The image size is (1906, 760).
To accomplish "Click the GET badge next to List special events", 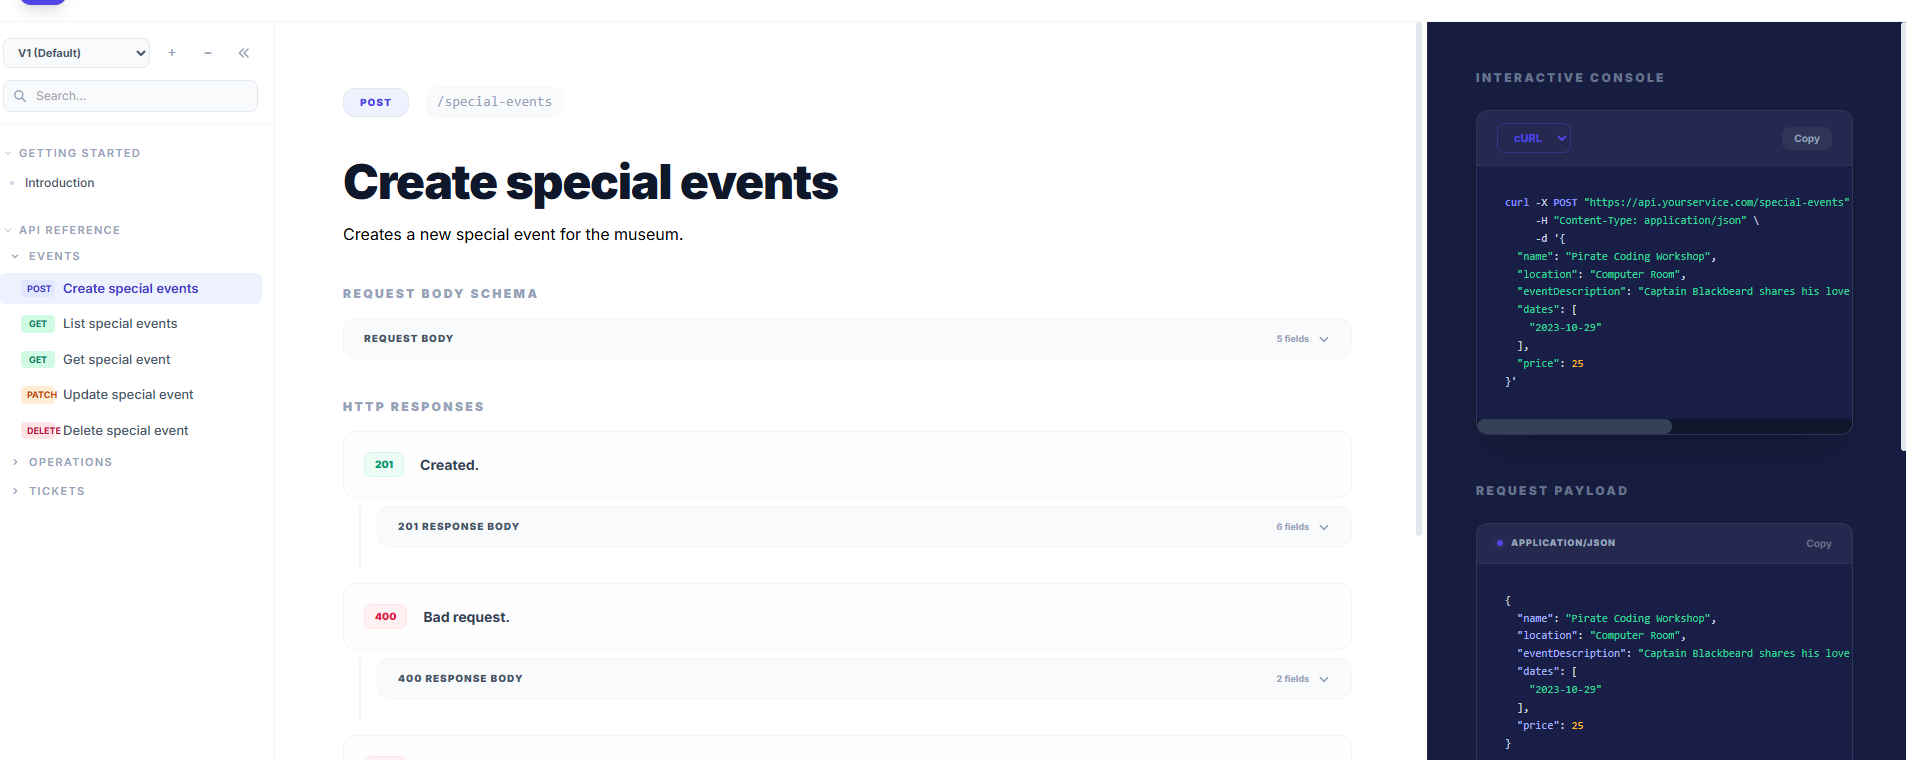I will point(37,323).
